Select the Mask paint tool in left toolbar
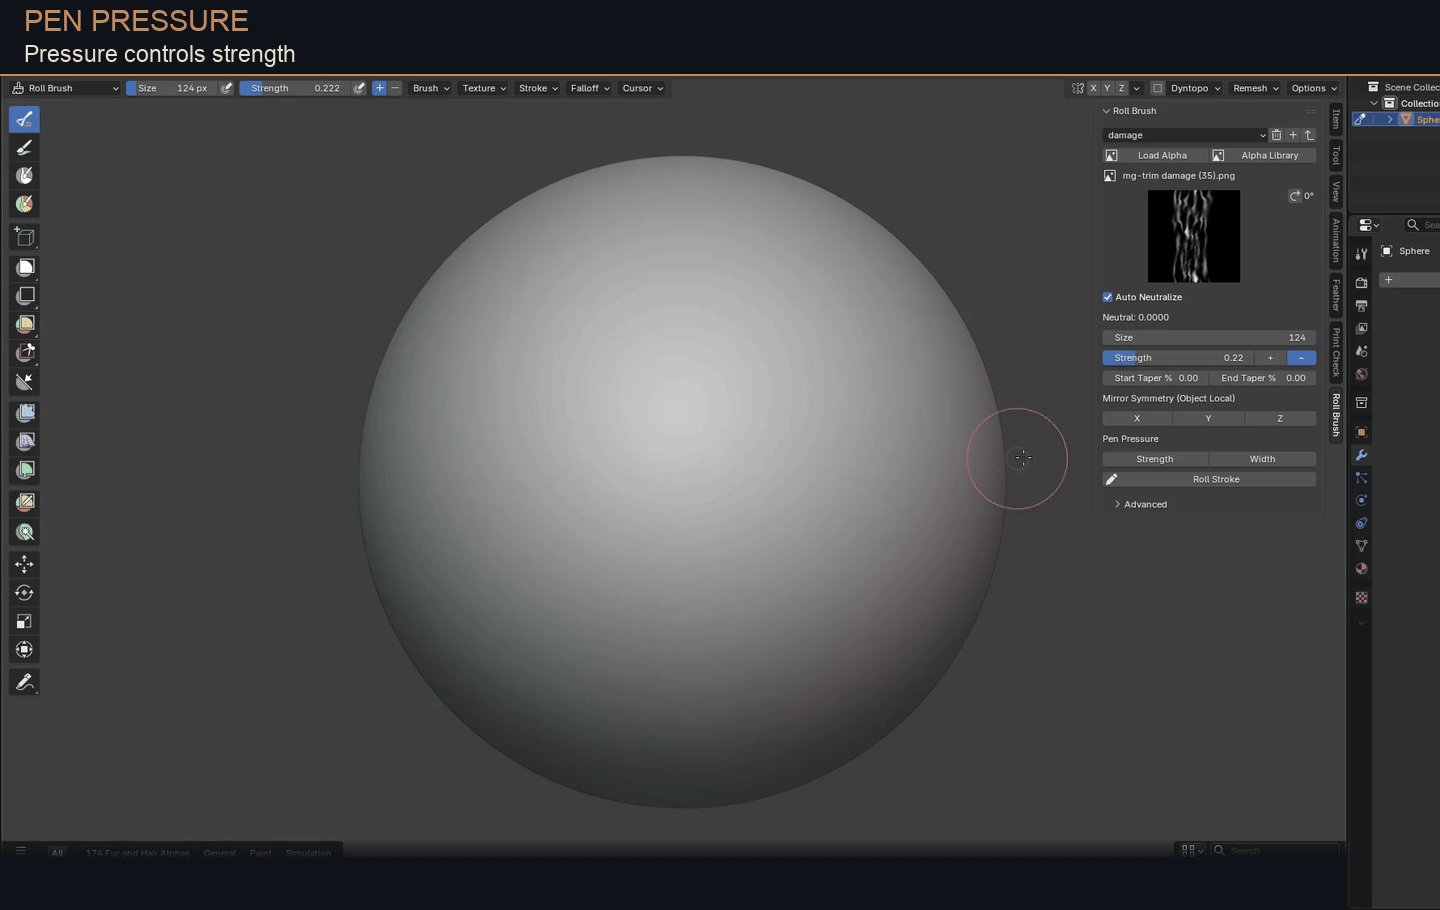The image size is (1440, 910). click(x=25, y=176)
